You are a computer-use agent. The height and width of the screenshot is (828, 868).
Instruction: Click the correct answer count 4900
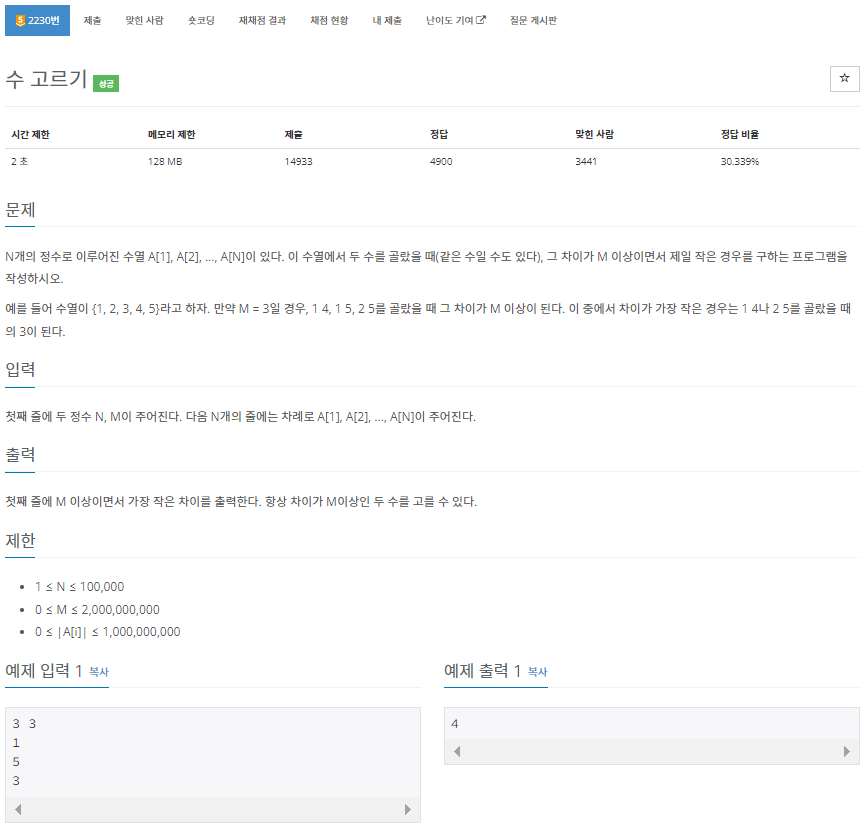coord(441,162)
